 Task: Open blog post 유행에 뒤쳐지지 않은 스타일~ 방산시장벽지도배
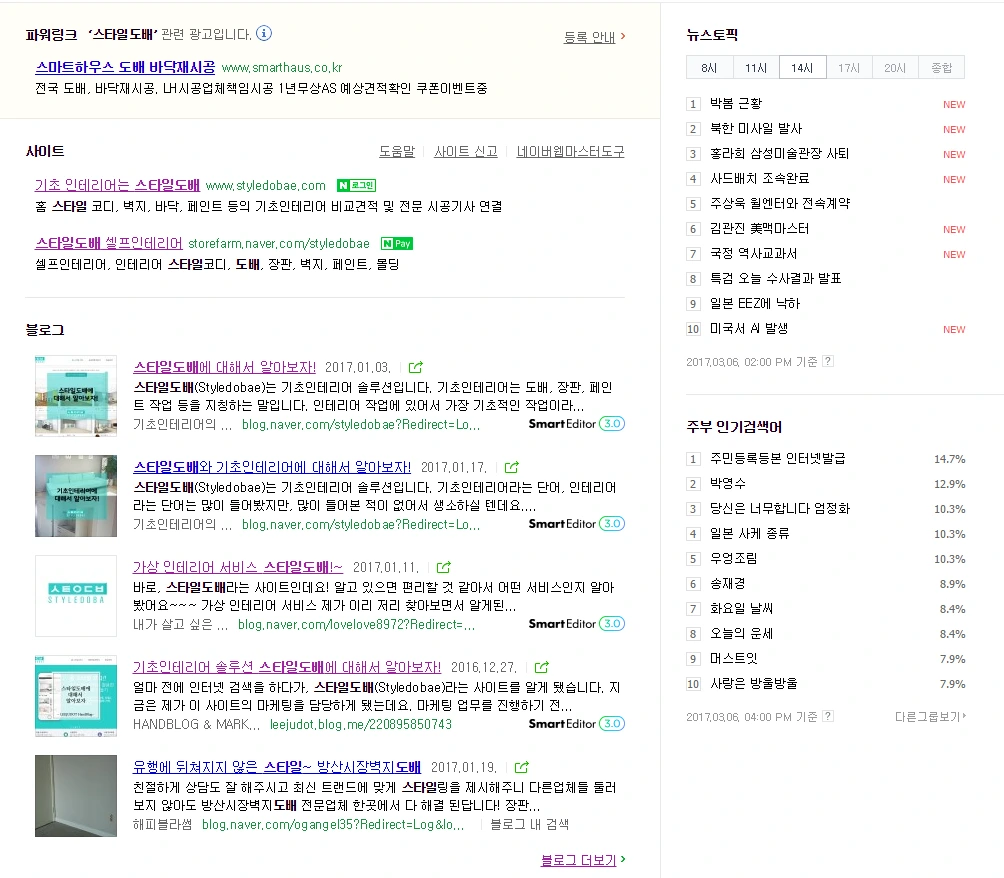pyautogui.click(x=277, y=767)
